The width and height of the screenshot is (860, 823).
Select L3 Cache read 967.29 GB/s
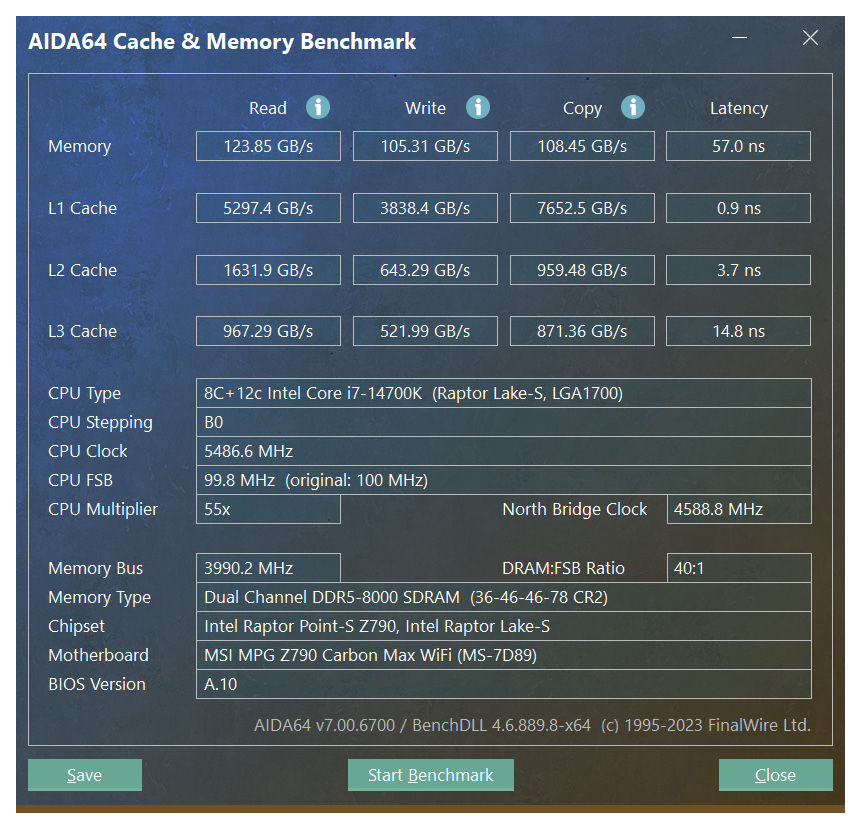(x=268, y=331)
